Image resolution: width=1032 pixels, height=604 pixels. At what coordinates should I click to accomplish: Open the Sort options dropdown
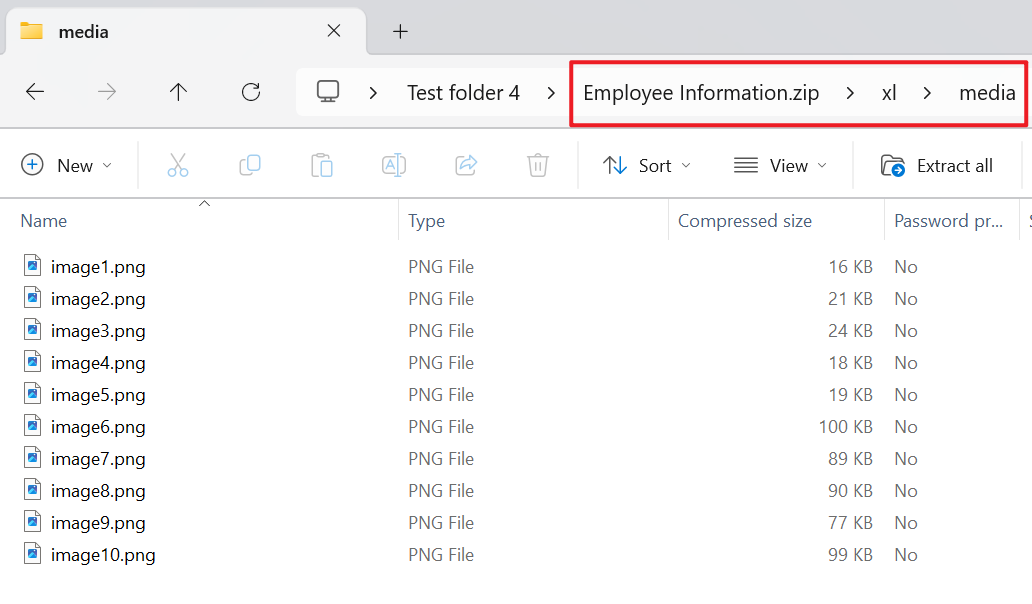(647, 165)
